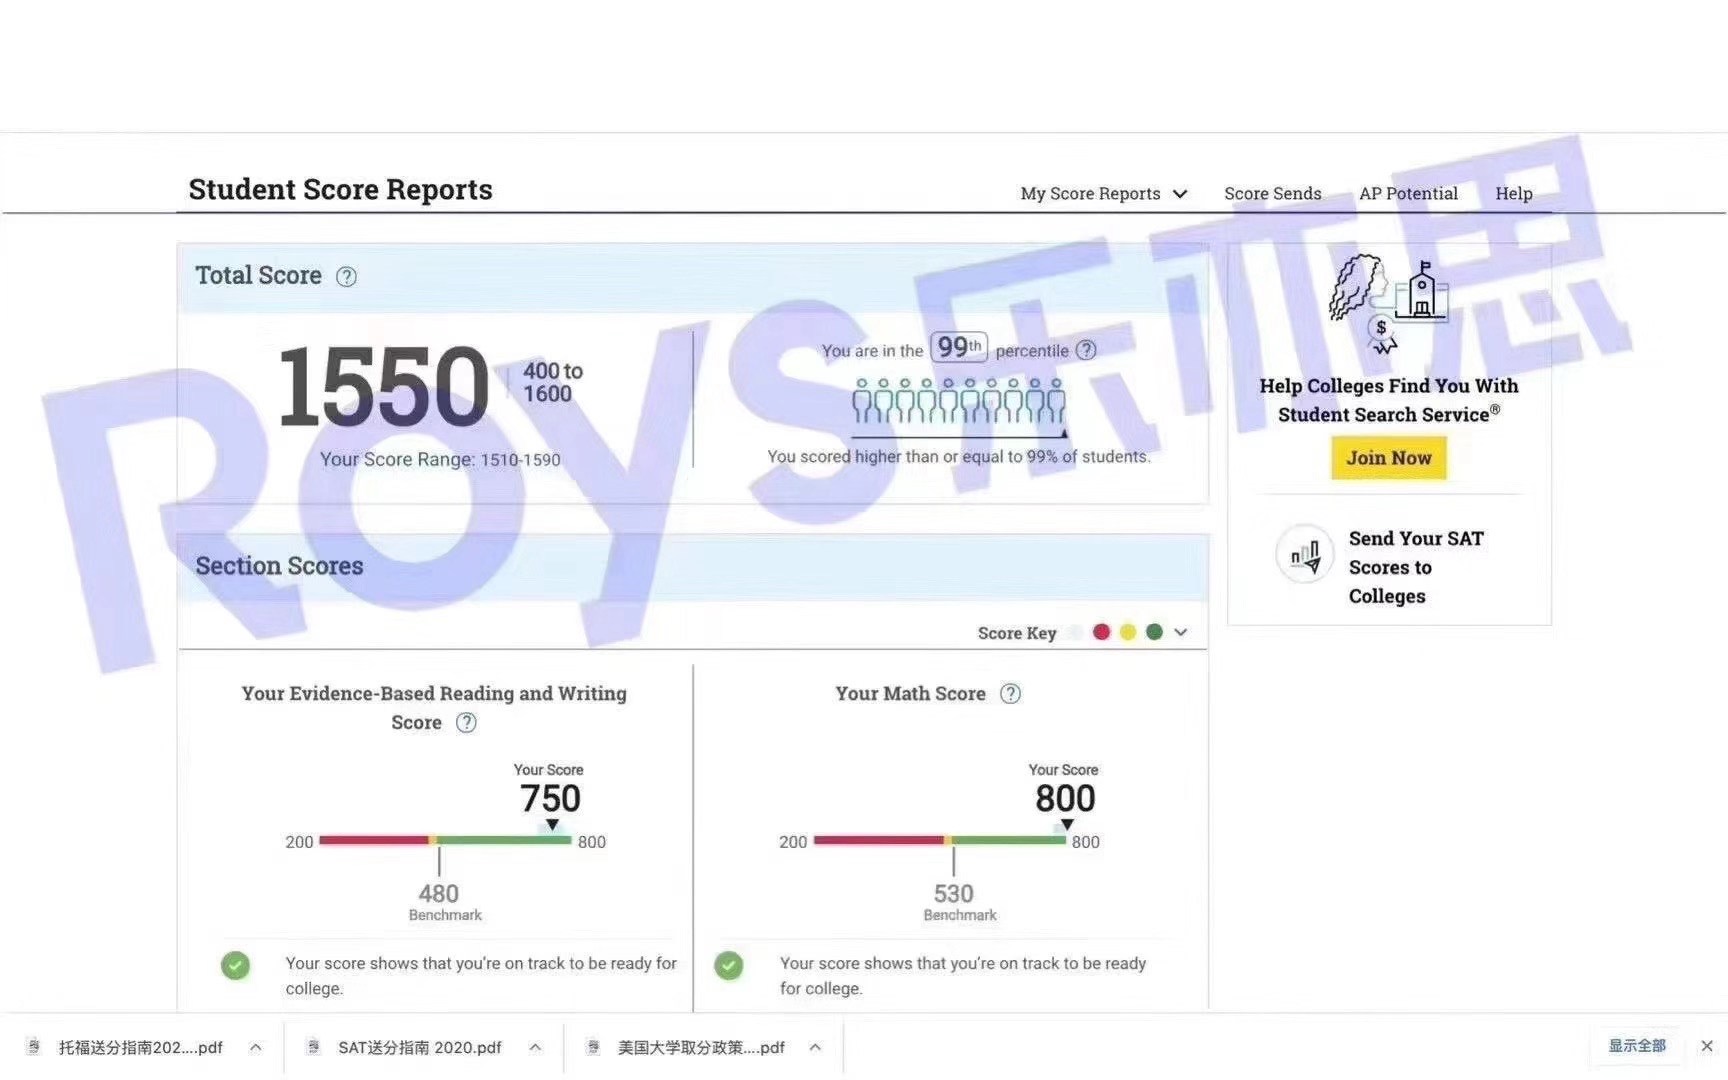This screenshot has width=1728, height=1080.
Task: Open options arrow for SAT送分指南 2020.pdf
Action: [536, 1047]
